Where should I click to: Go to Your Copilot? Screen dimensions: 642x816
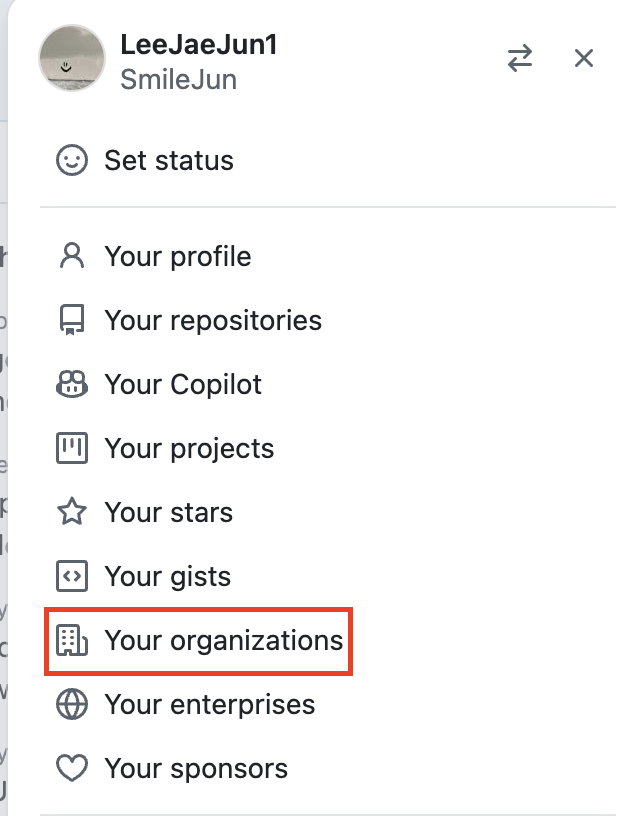[183, 385]
